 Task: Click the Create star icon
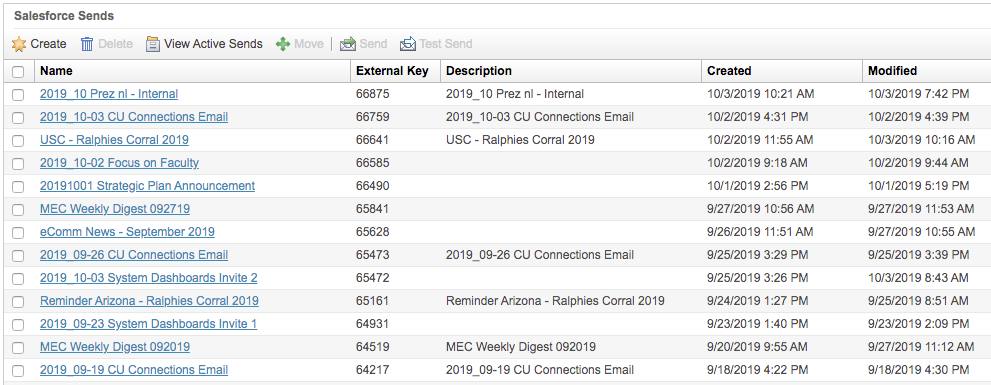click(x=19, y=44)
